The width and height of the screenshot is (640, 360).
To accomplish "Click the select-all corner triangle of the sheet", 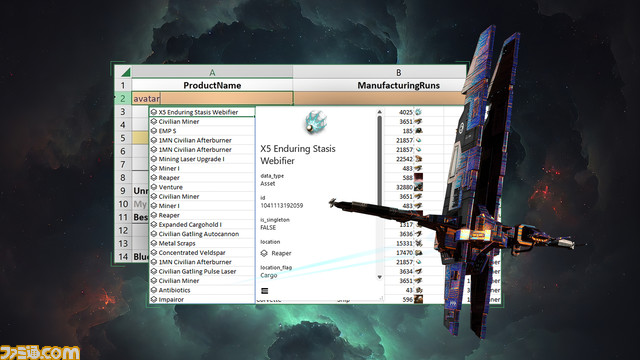I will click(x=125, y=73).
